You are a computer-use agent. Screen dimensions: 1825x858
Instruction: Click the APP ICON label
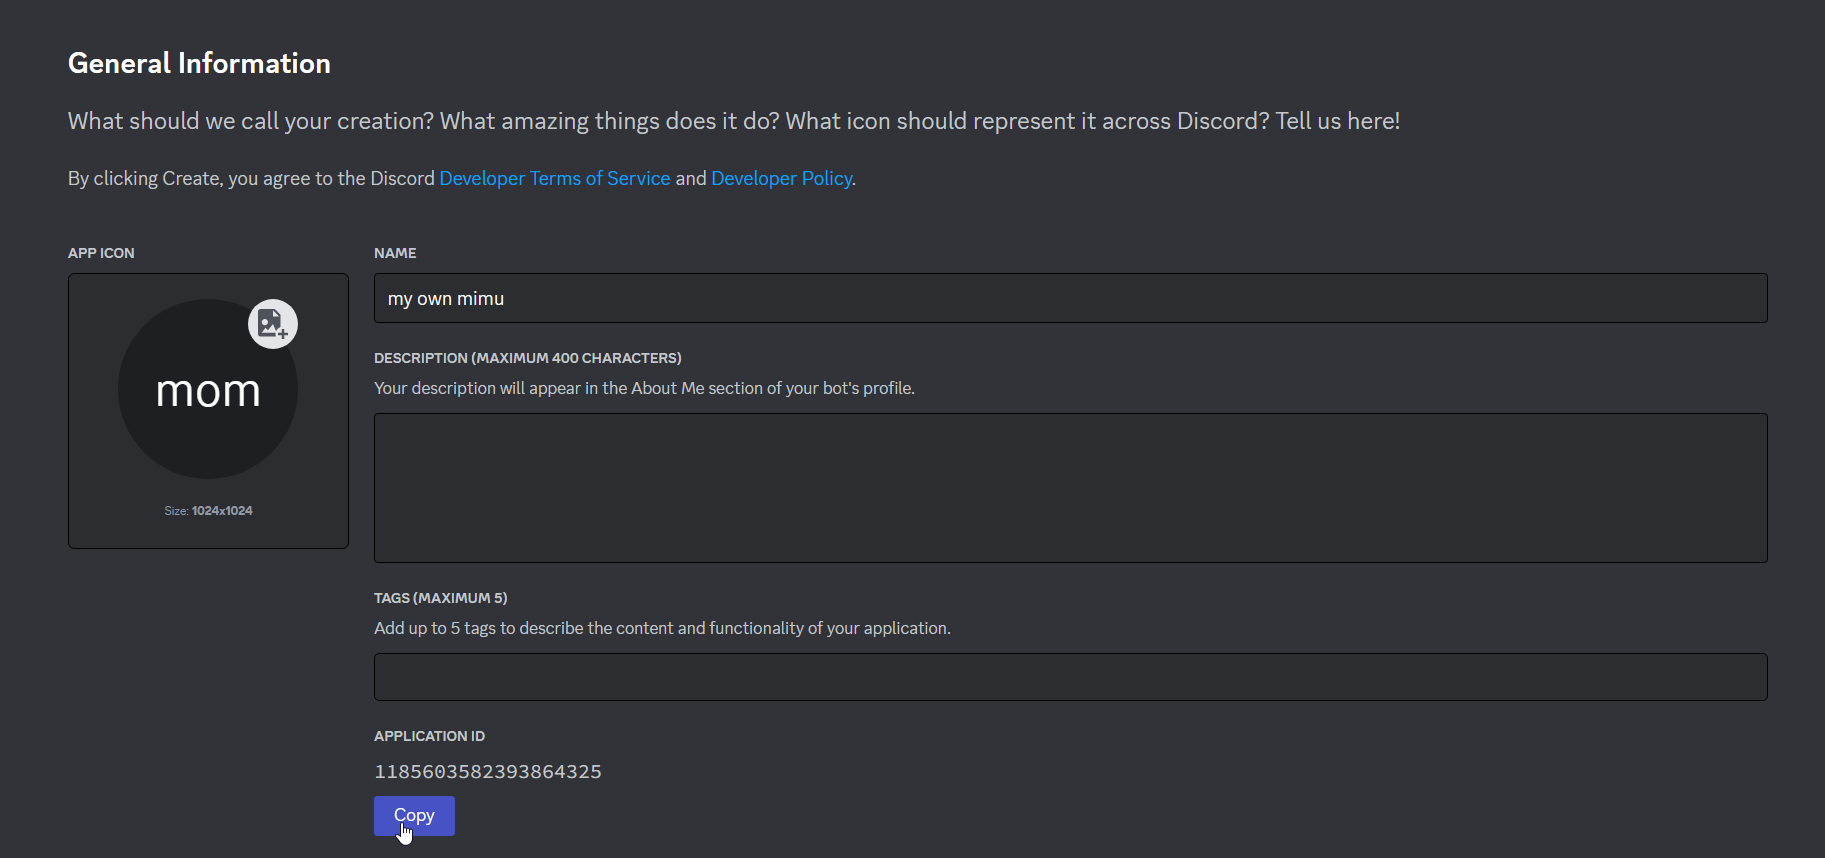[x=101, y=253]
